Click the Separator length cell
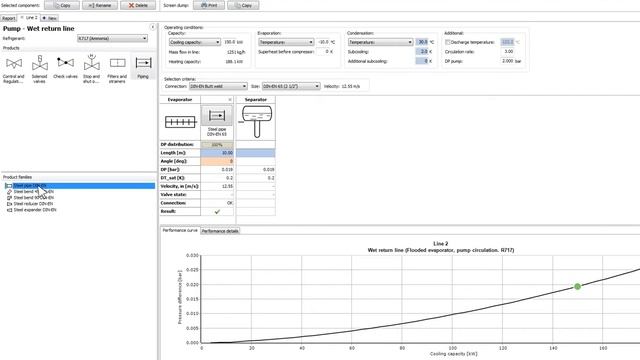640x360 pixels. point(256,153)
